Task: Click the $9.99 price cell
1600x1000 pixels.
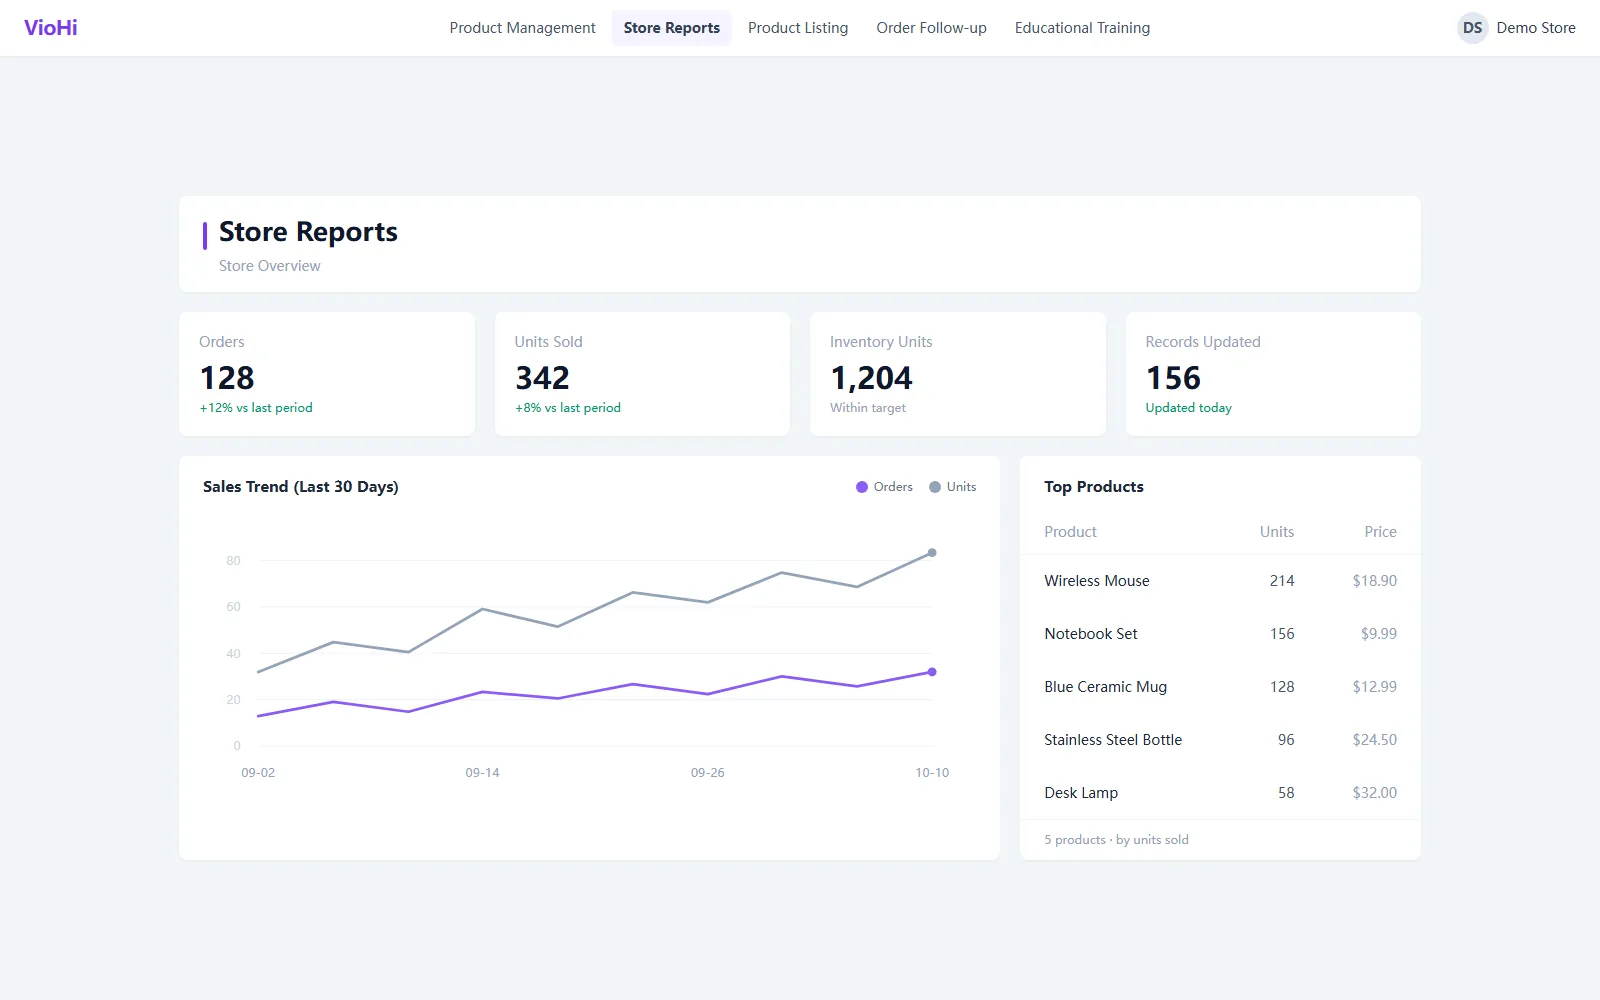Action: pyautogui.click(x=1379, y=634)
